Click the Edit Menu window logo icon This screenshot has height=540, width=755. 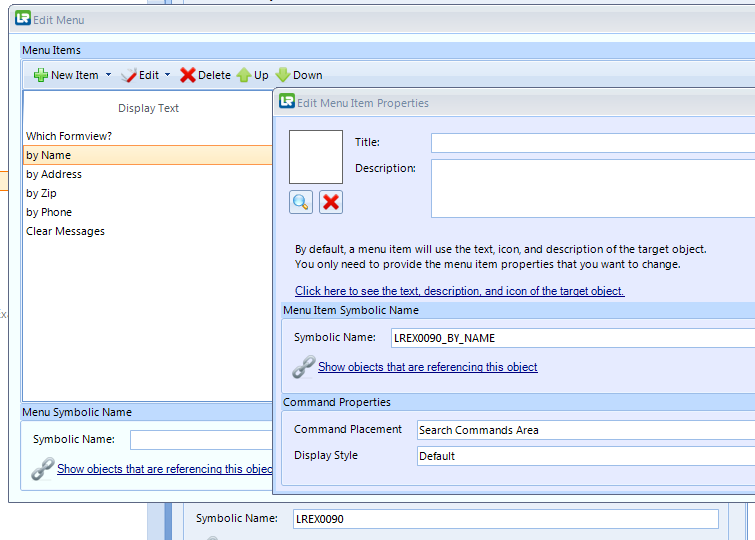pyautogui.click(x=23, y=18)
